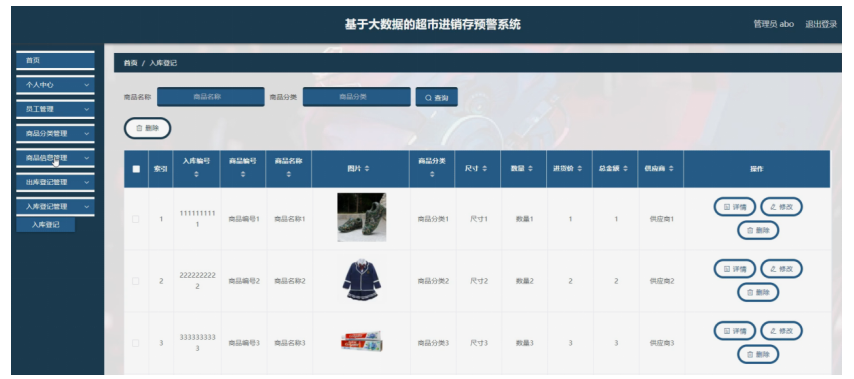Image resolution: width=854 pixels, height=379 pixels.
Task: Open 首页 in sidebar
Action: point(55,60)
